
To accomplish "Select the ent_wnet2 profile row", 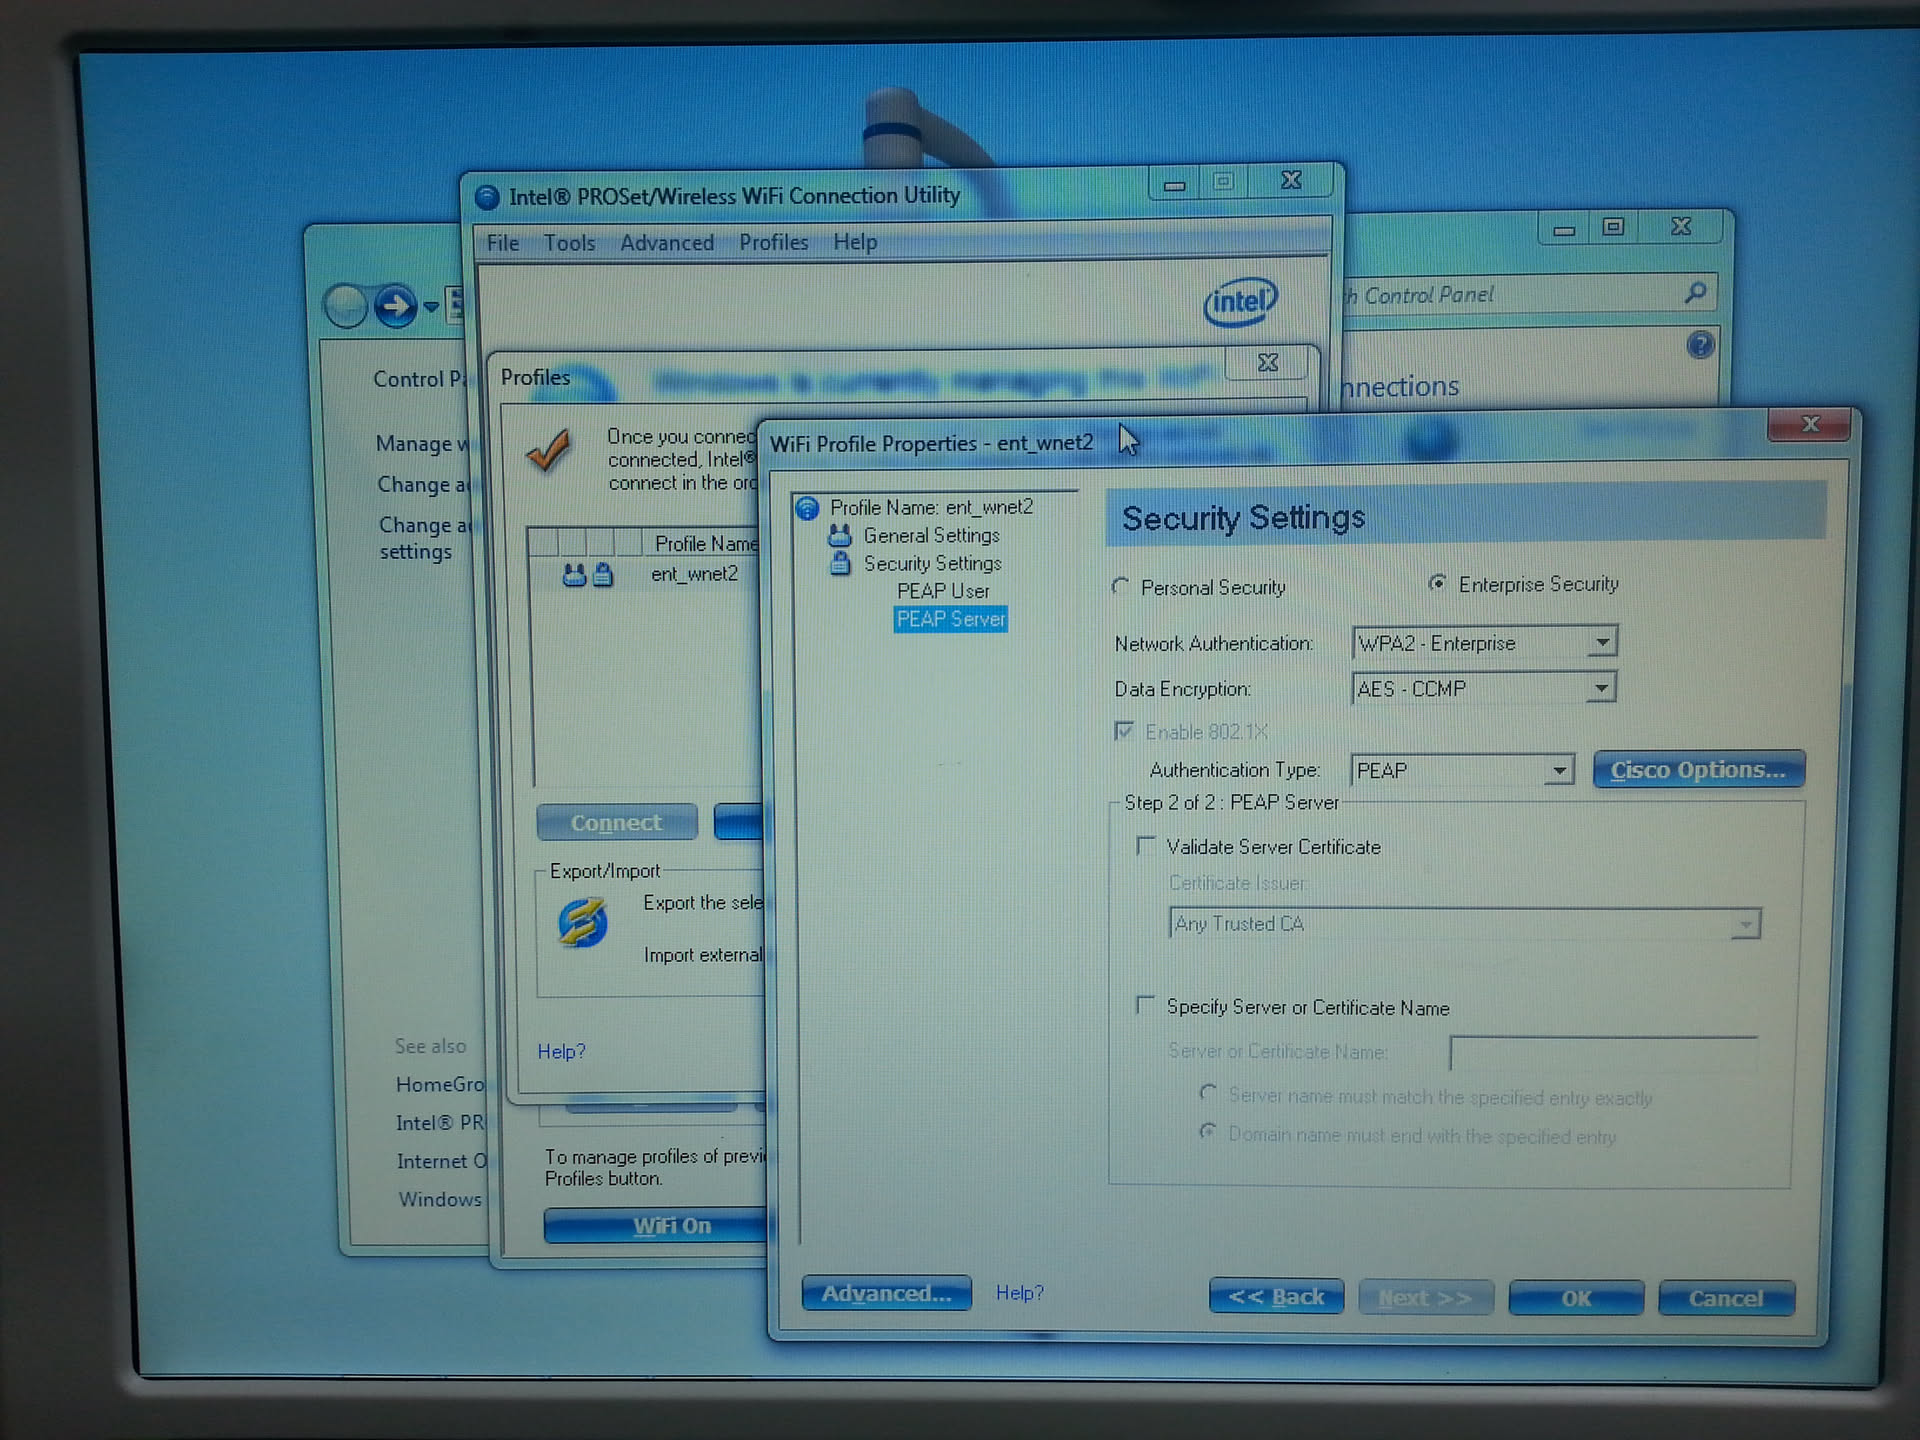I will 694,574.
